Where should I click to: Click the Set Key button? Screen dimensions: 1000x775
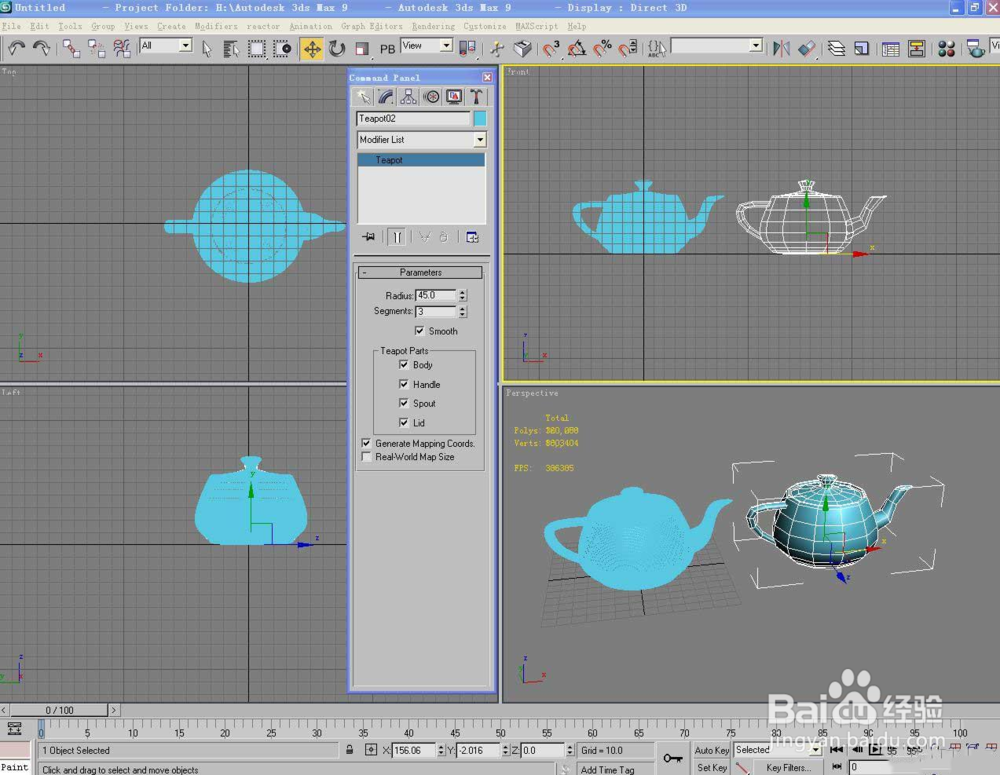tap(712, 767)
